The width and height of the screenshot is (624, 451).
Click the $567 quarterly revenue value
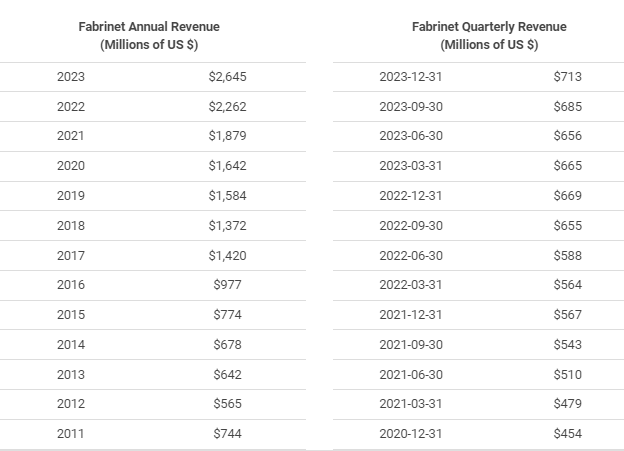pos(568,315)
